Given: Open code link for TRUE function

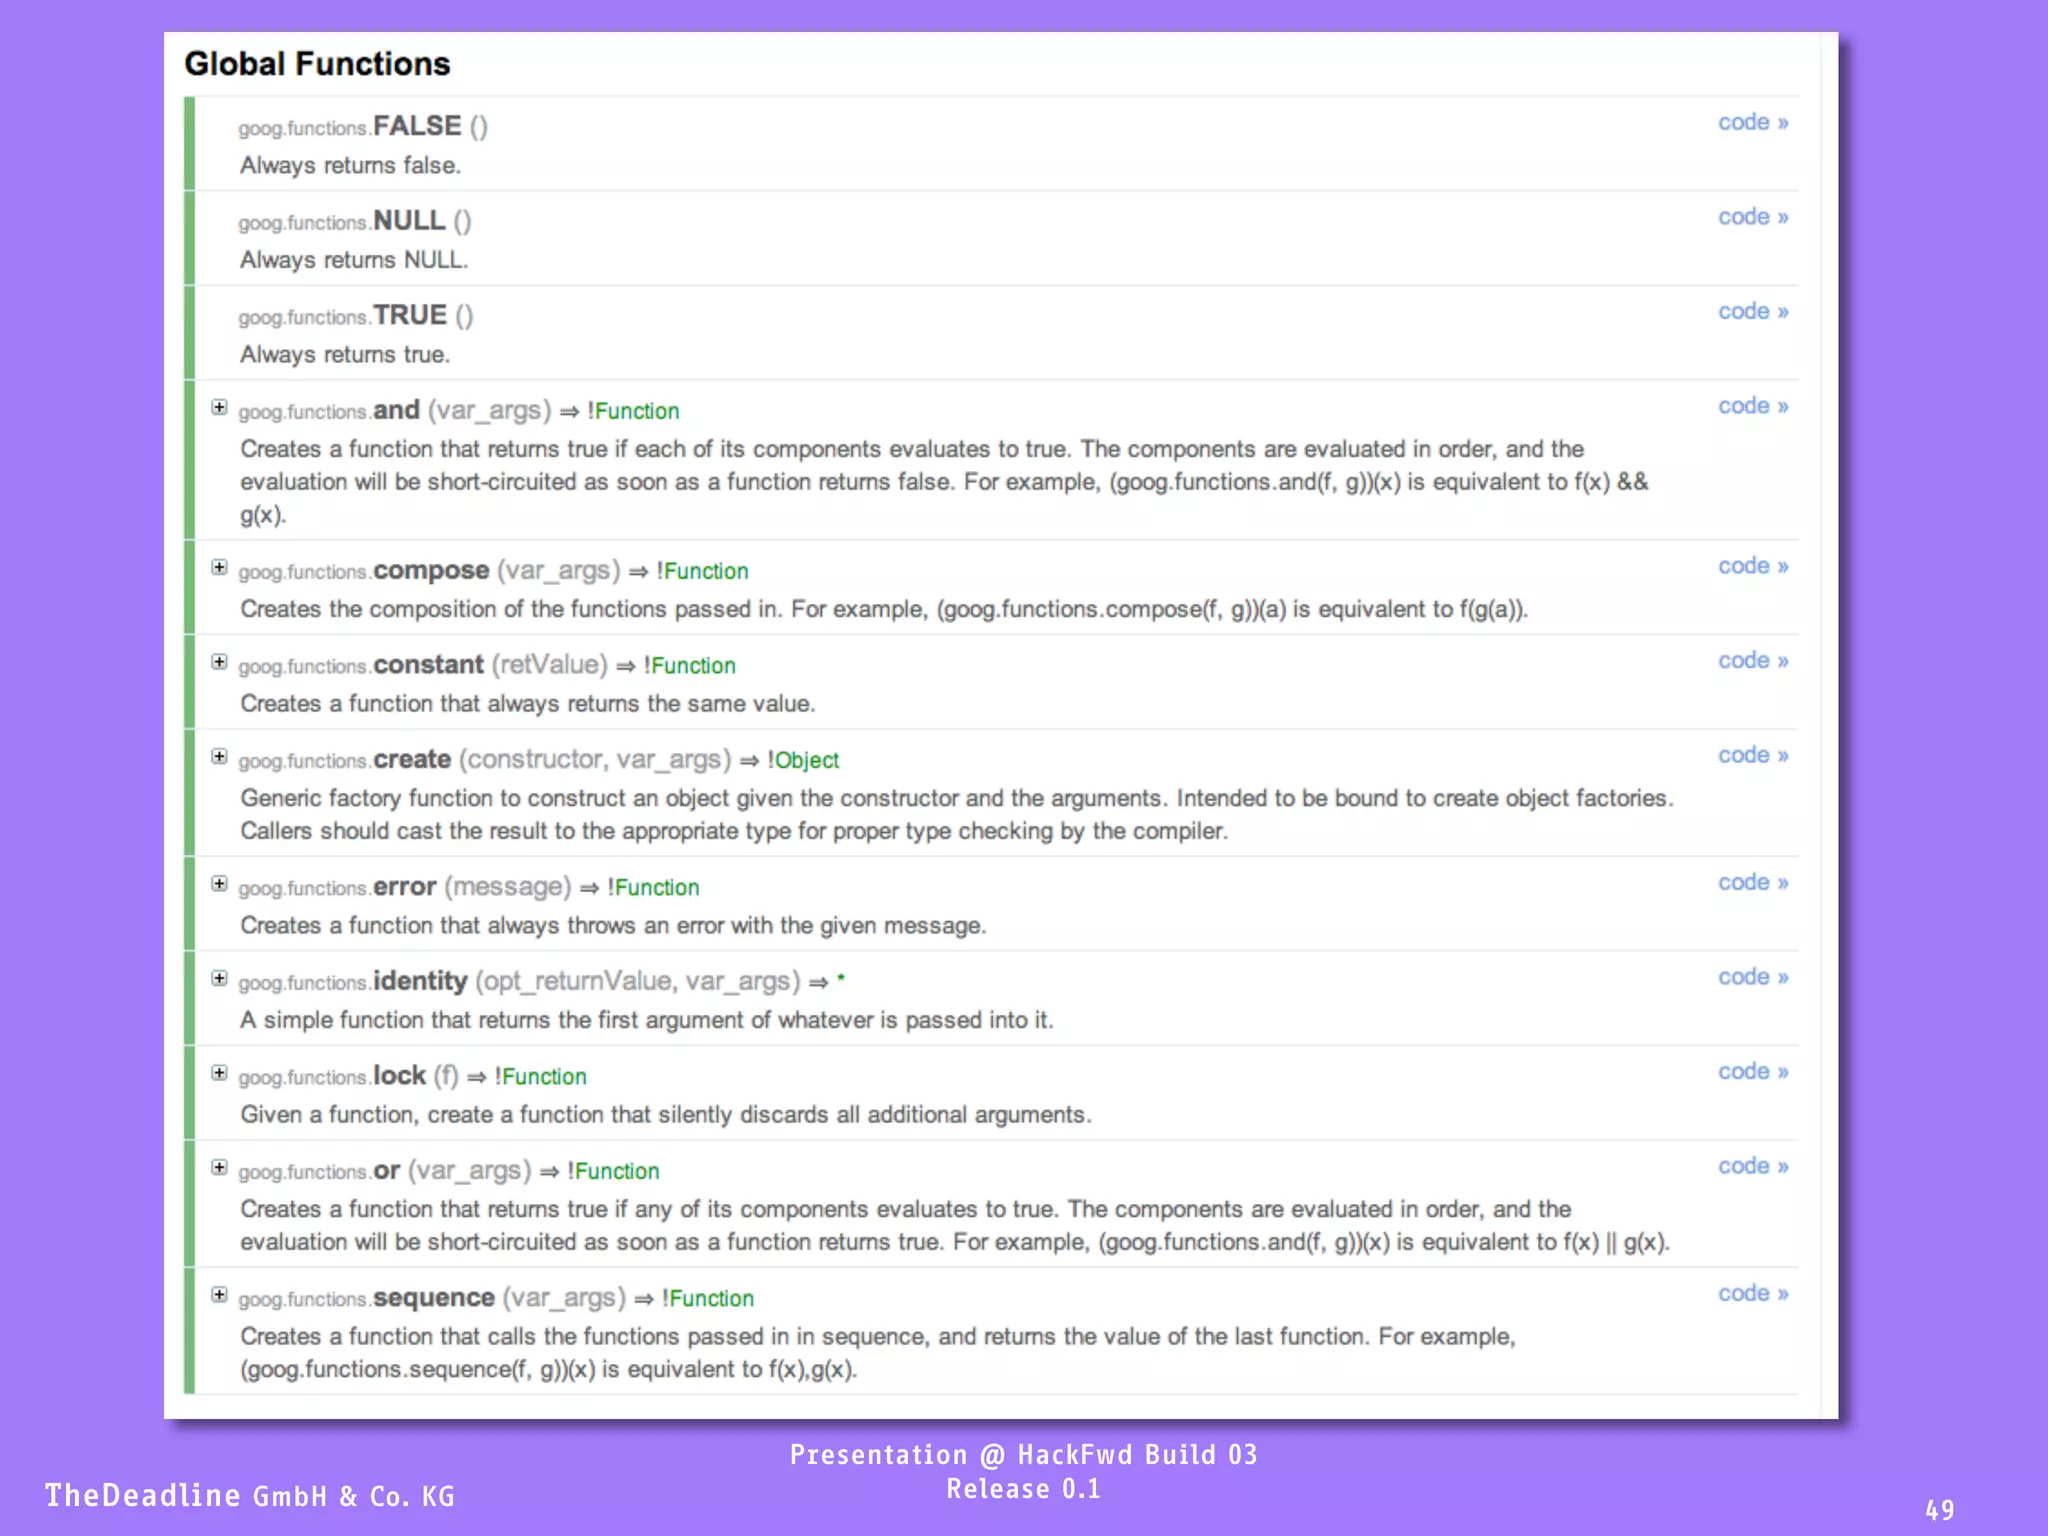Looking at the screenshot, I should tap(1753, 311).
